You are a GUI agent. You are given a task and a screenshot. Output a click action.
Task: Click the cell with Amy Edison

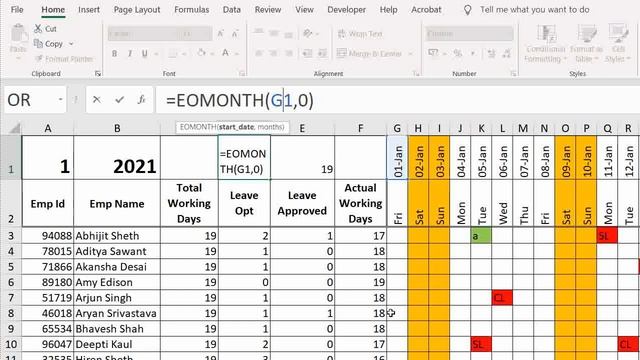tap(117, 282)
